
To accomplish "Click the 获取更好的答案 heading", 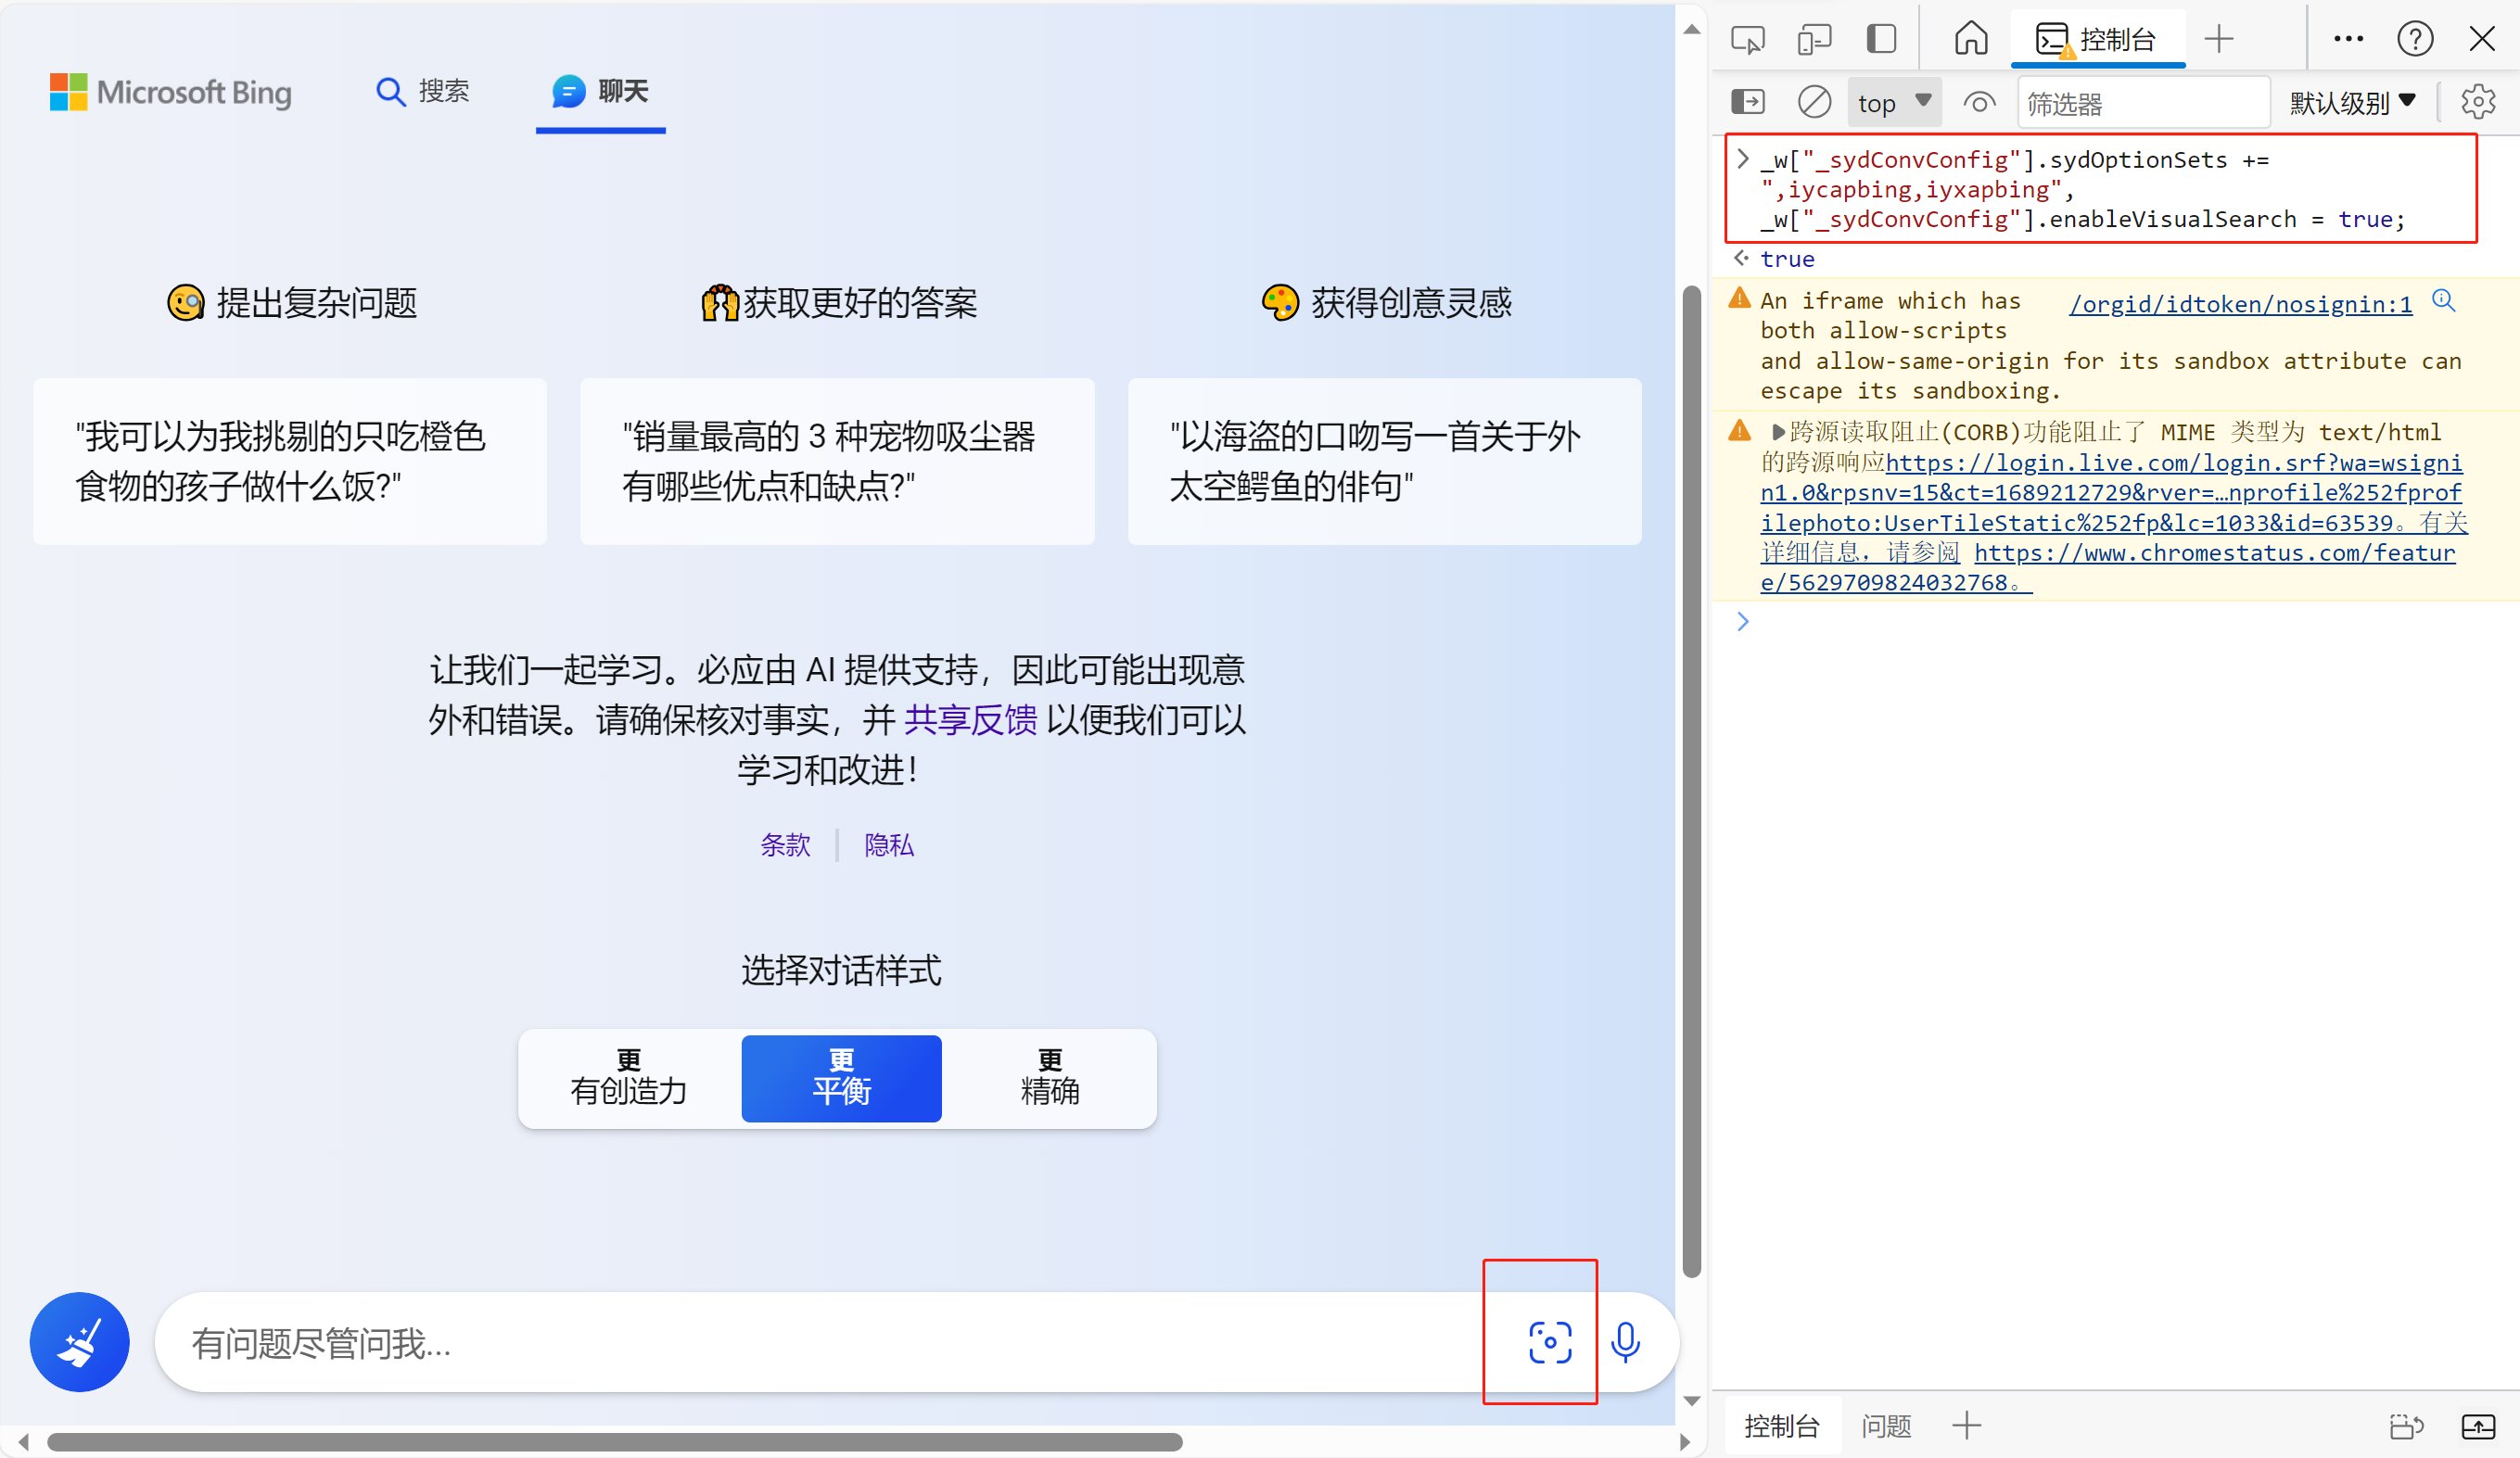I will pyautogui.click(x=839, y=302).
